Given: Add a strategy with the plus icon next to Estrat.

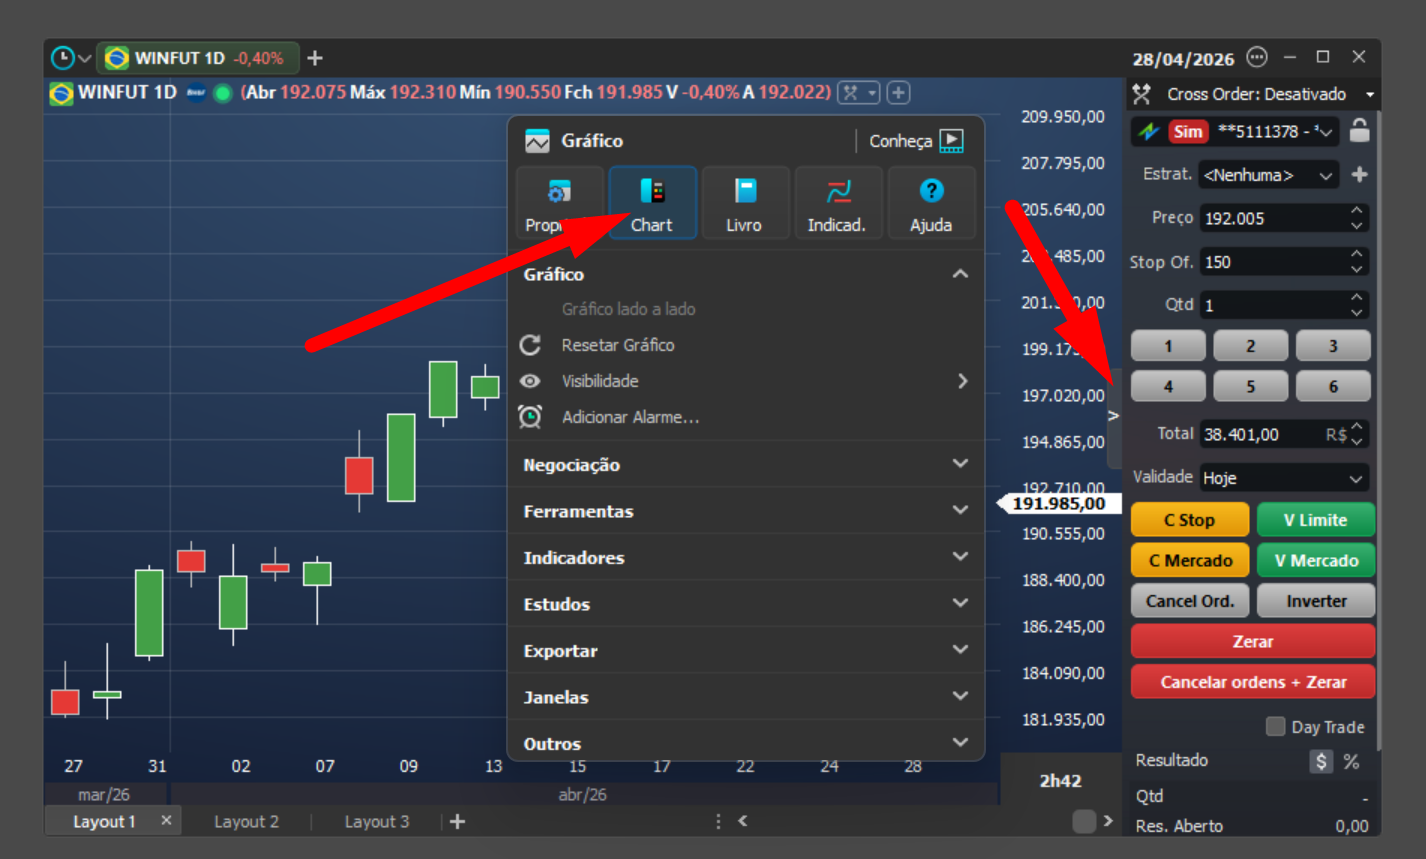Looking at the screenshot, I should tap(1359, 174).
